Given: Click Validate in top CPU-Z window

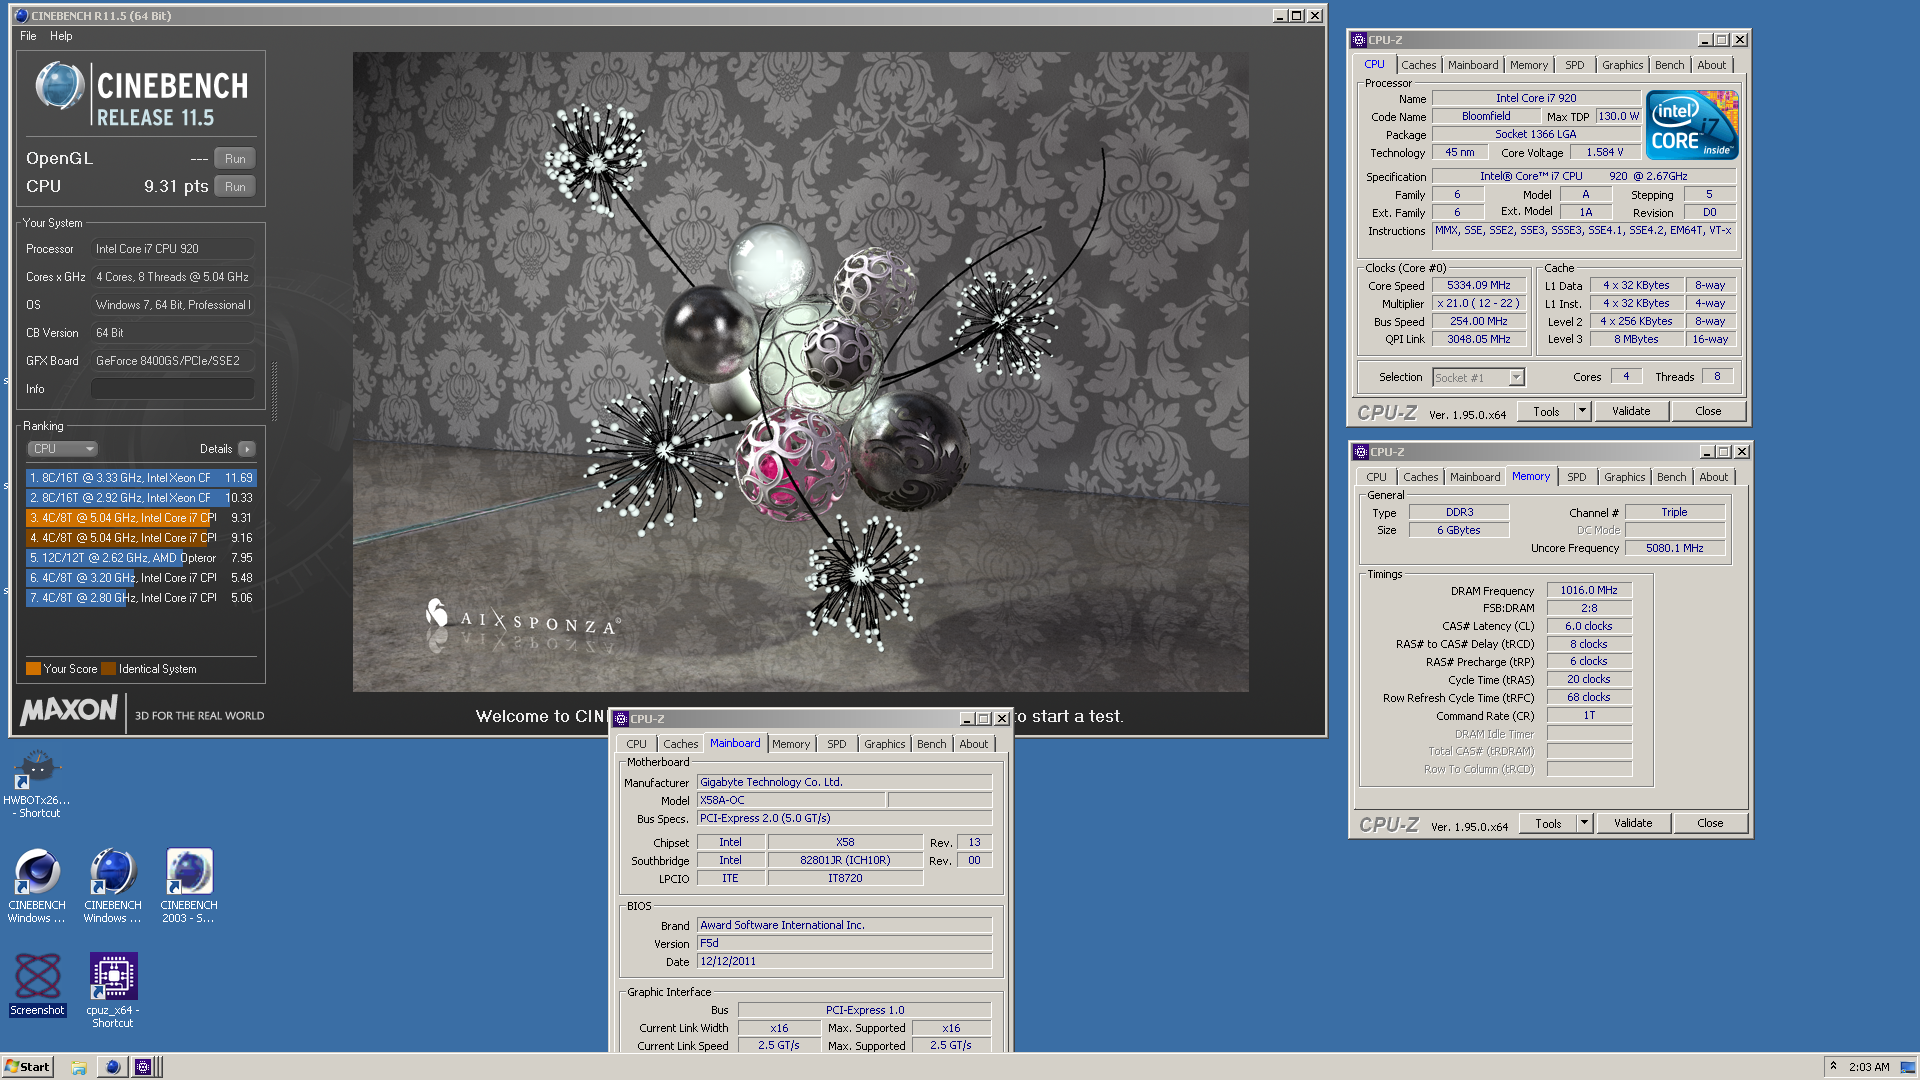Looking at the screenshot, I should pyautogui.click(x=1631, y=411).
